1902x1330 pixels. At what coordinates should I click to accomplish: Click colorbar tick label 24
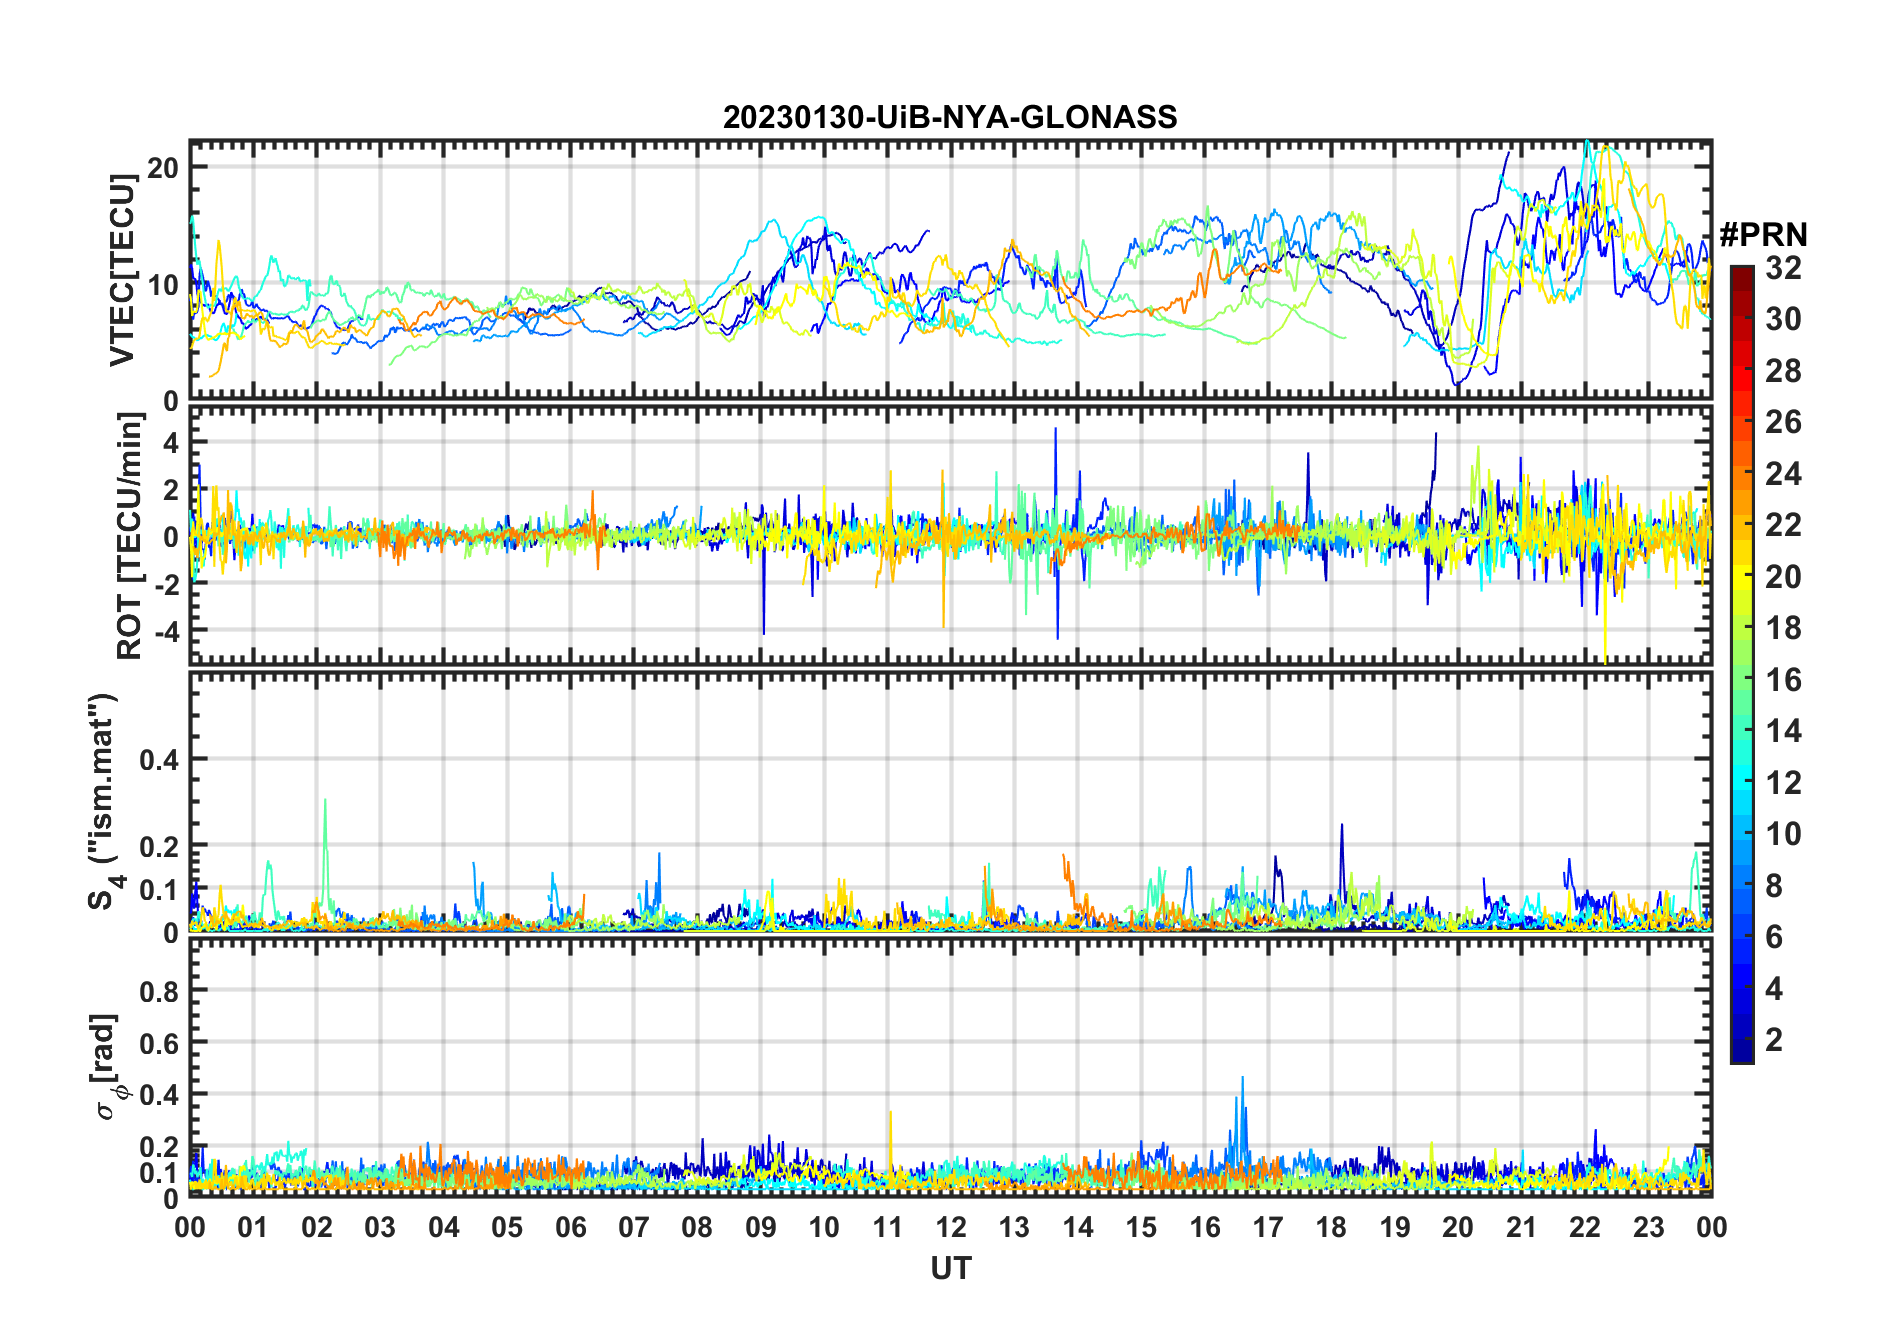(x=1783, y=474)
